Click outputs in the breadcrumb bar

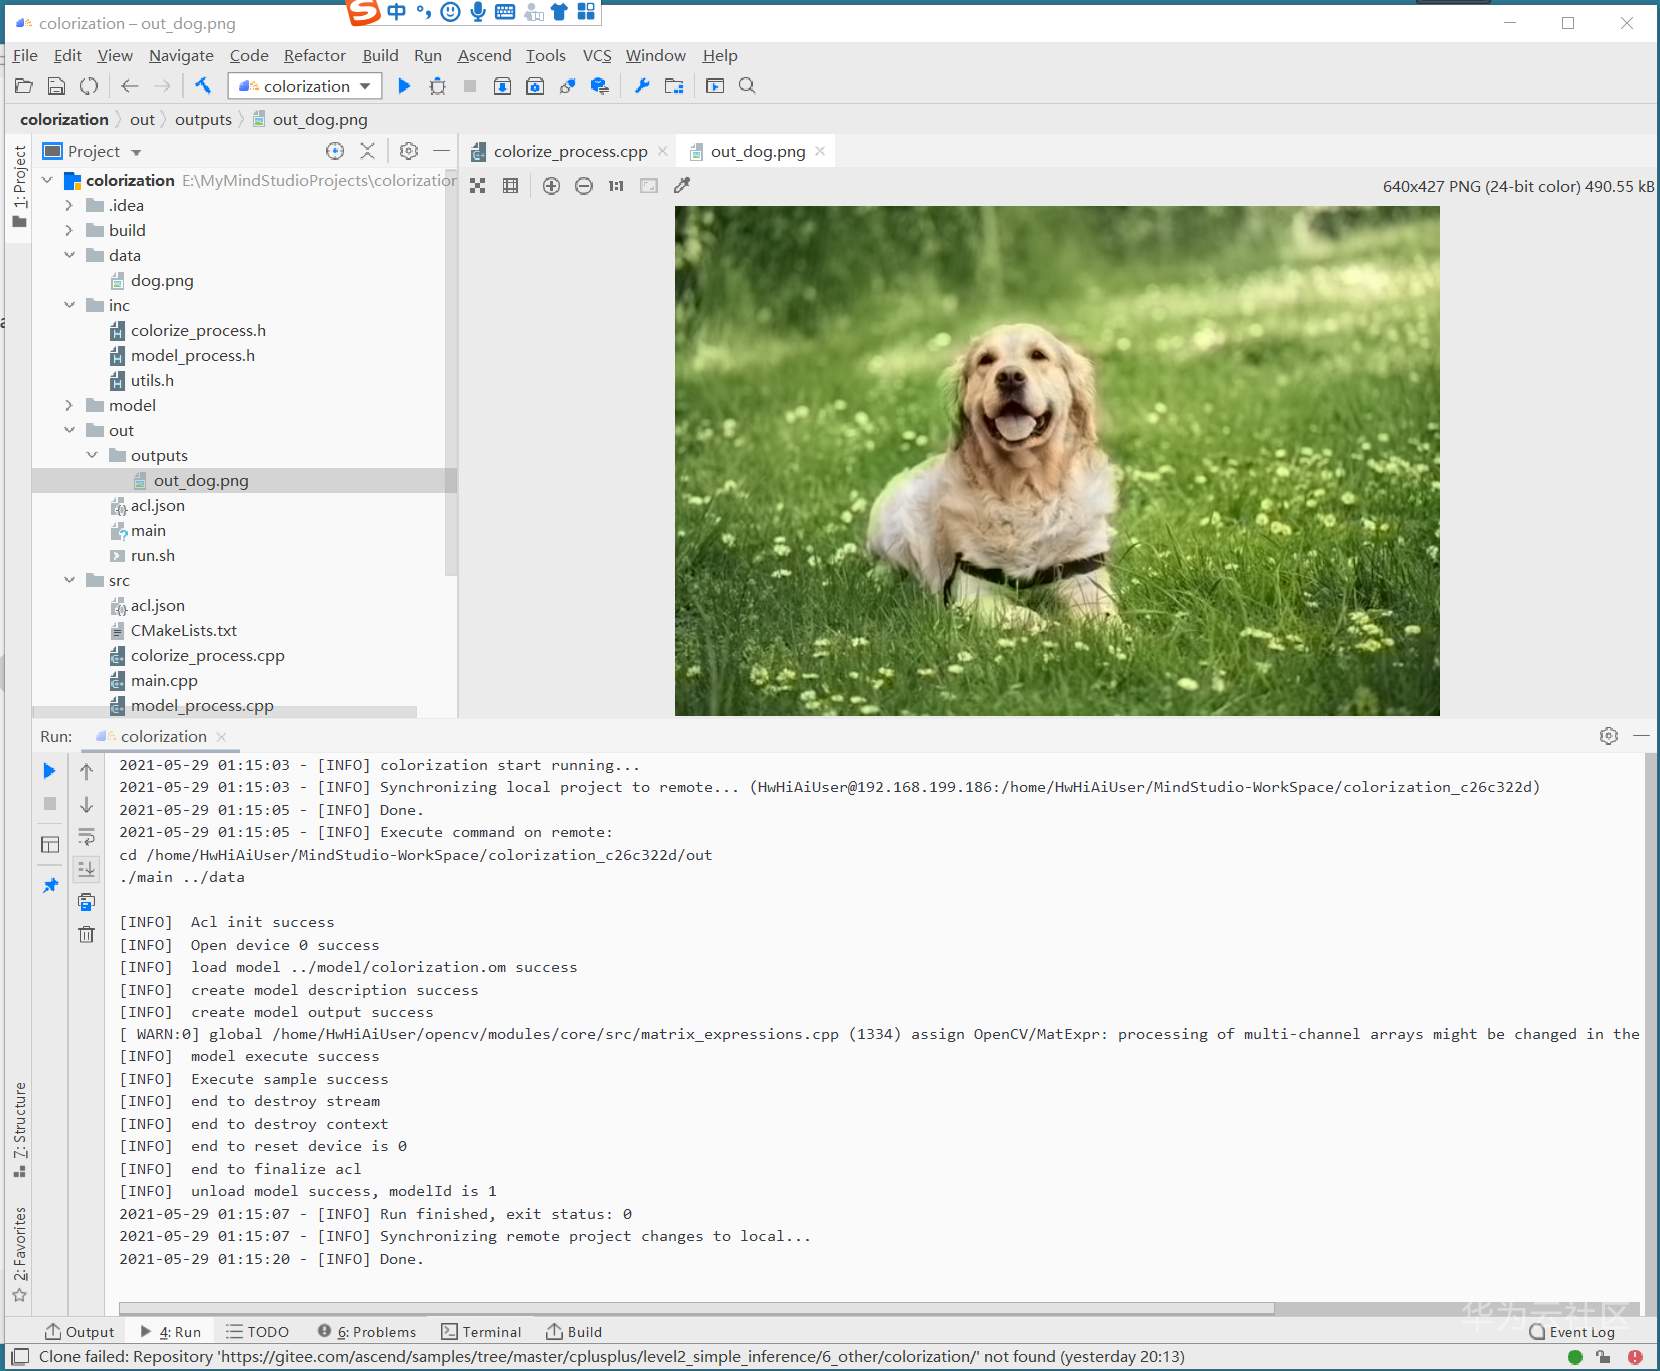point(203,120)
